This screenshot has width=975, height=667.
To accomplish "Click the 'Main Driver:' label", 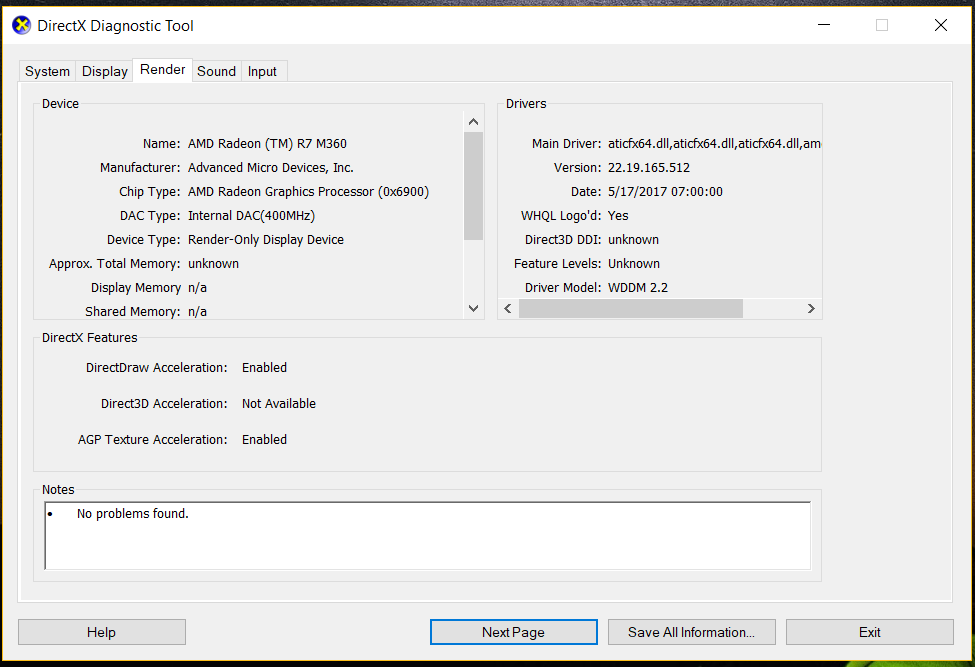I will click(566, 144).
